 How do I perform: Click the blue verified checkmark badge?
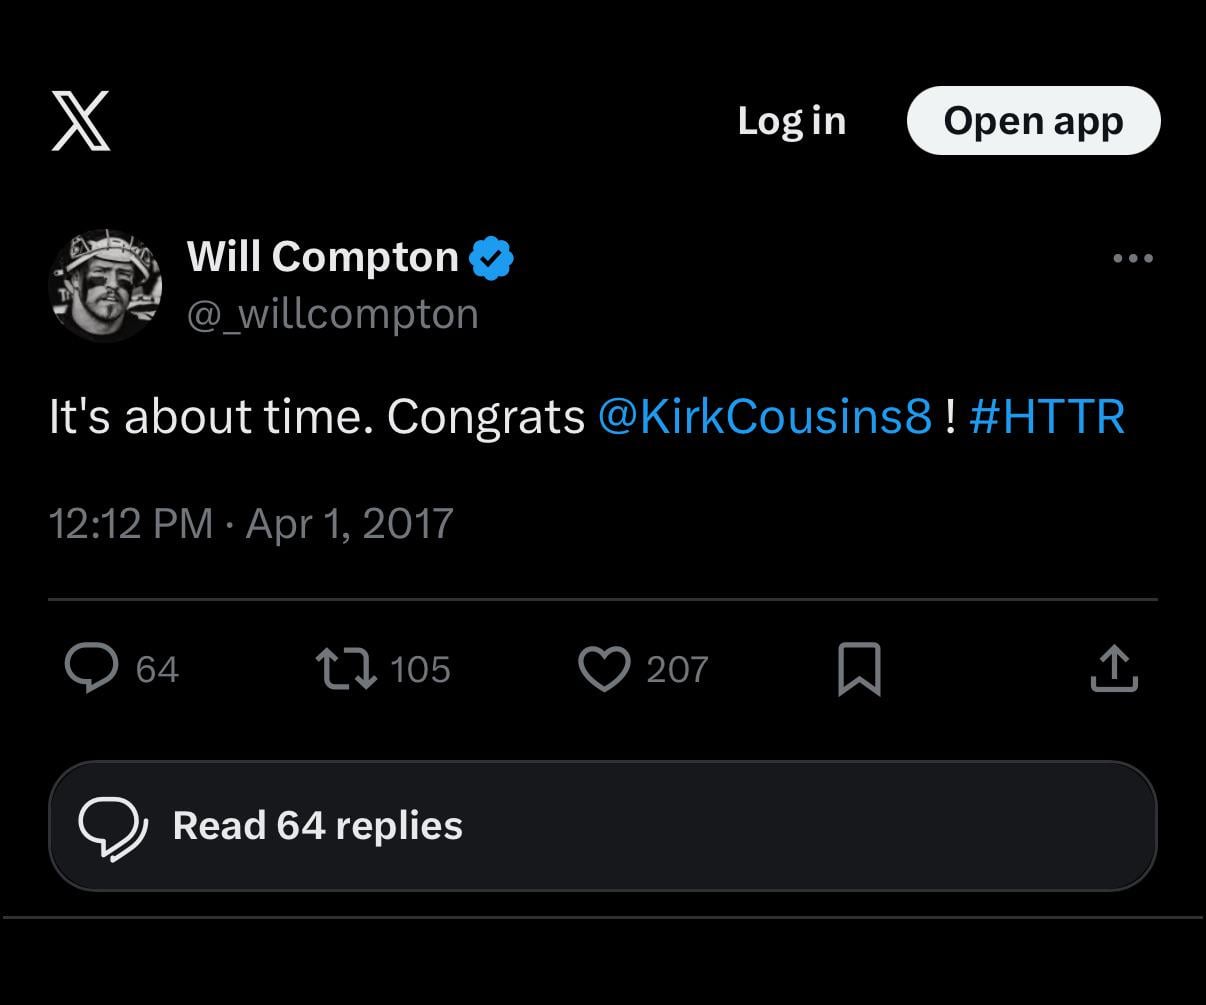pyautogui.click(x=492, y=256)
